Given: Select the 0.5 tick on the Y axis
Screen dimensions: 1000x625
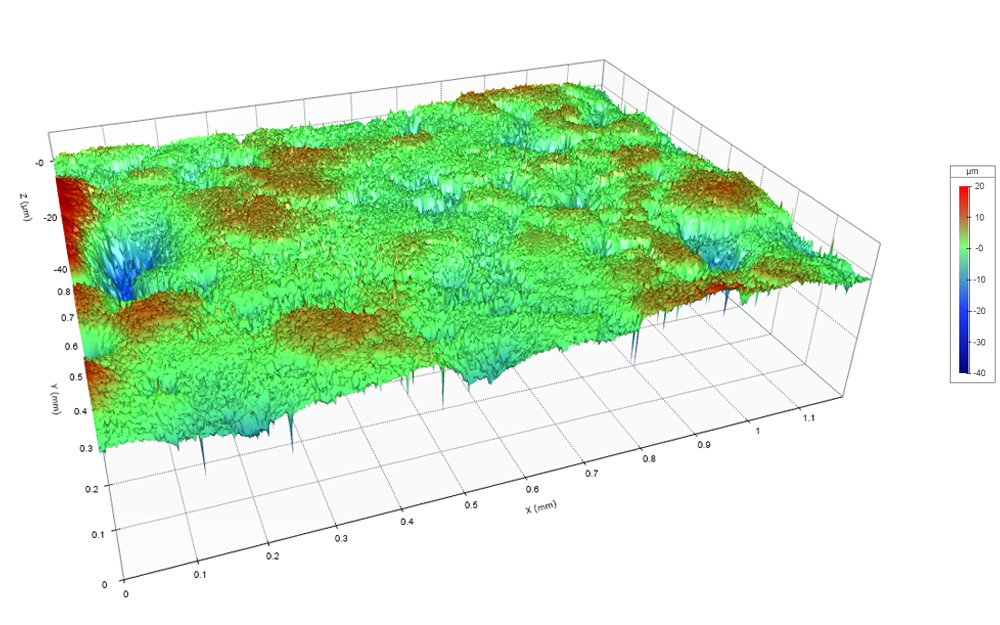Looking at the screenshot, I should (76, 377).
